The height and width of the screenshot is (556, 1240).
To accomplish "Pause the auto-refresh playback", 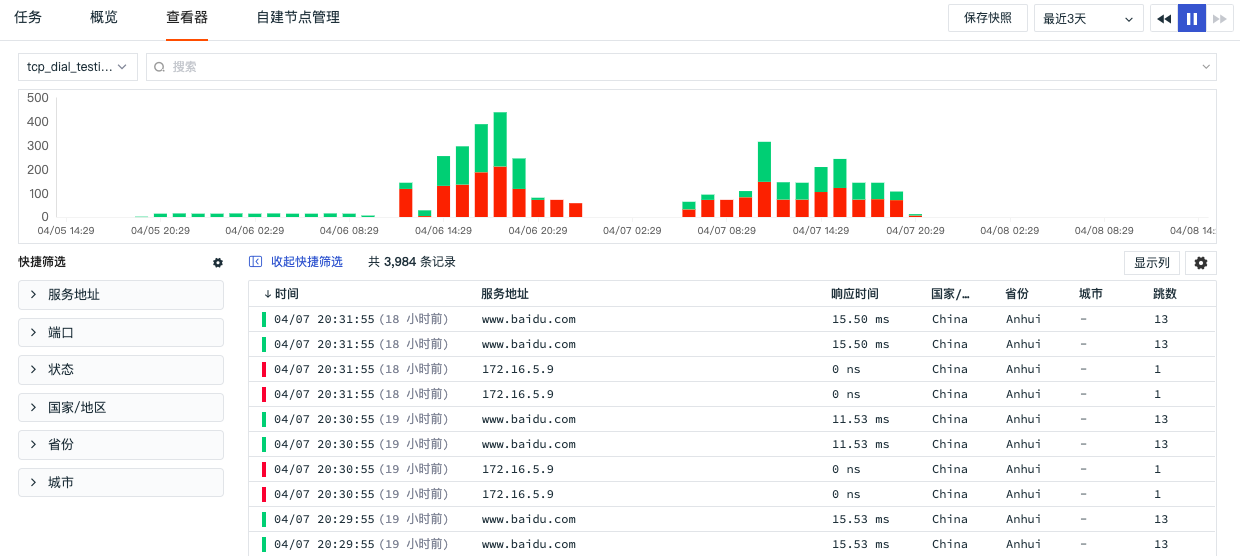I will [x=1192, y=18].
